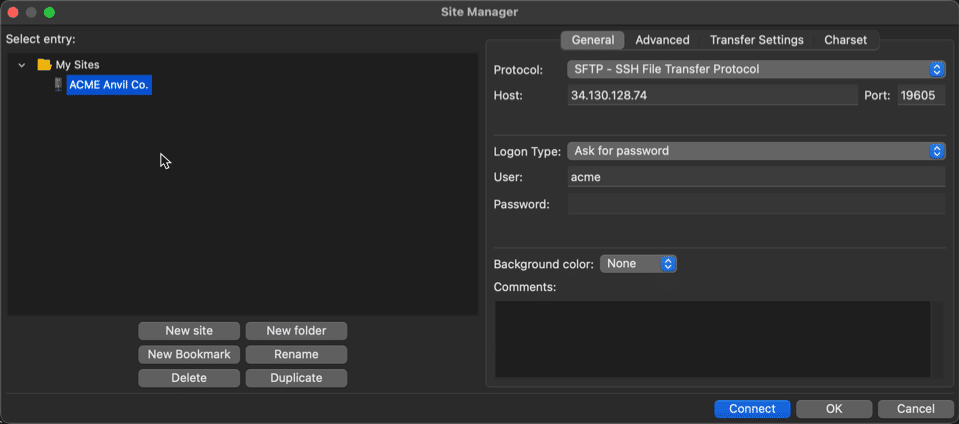This screenshot has height=424, width=959.
Task: Click the ACME Anvil Co. server icon
Action: [58, 84]
